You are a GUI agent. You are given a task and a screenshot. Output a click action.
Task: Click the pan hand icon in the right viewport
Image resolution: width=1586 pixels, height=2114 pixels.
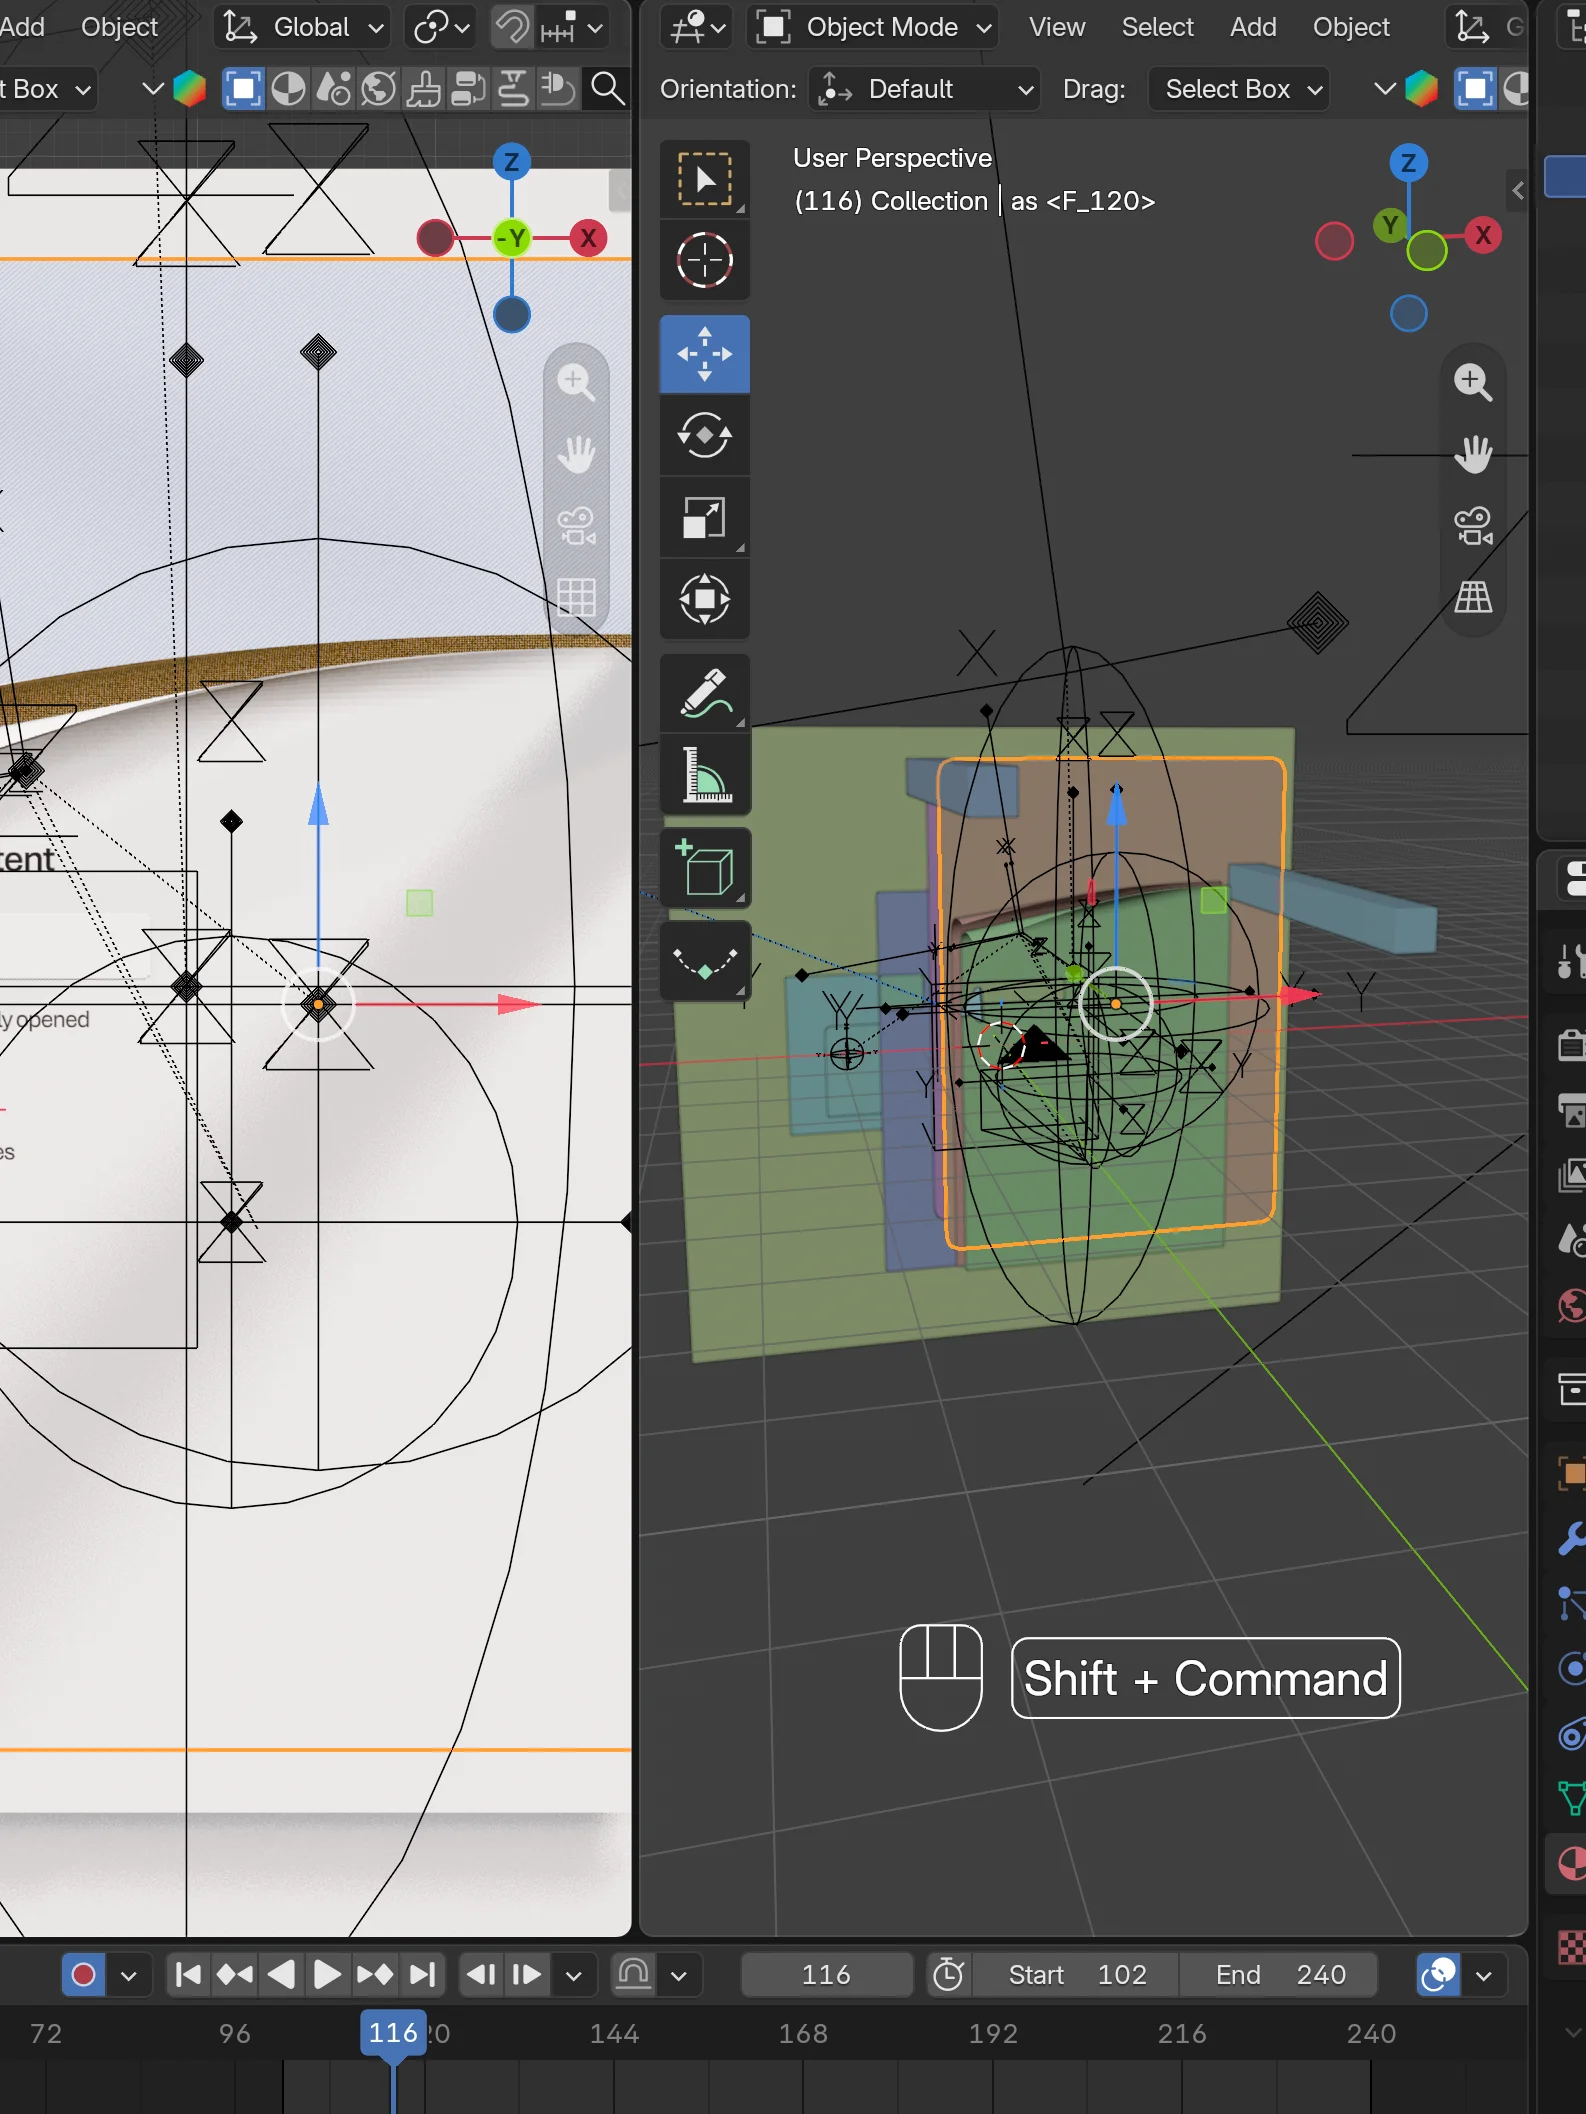1473,454
